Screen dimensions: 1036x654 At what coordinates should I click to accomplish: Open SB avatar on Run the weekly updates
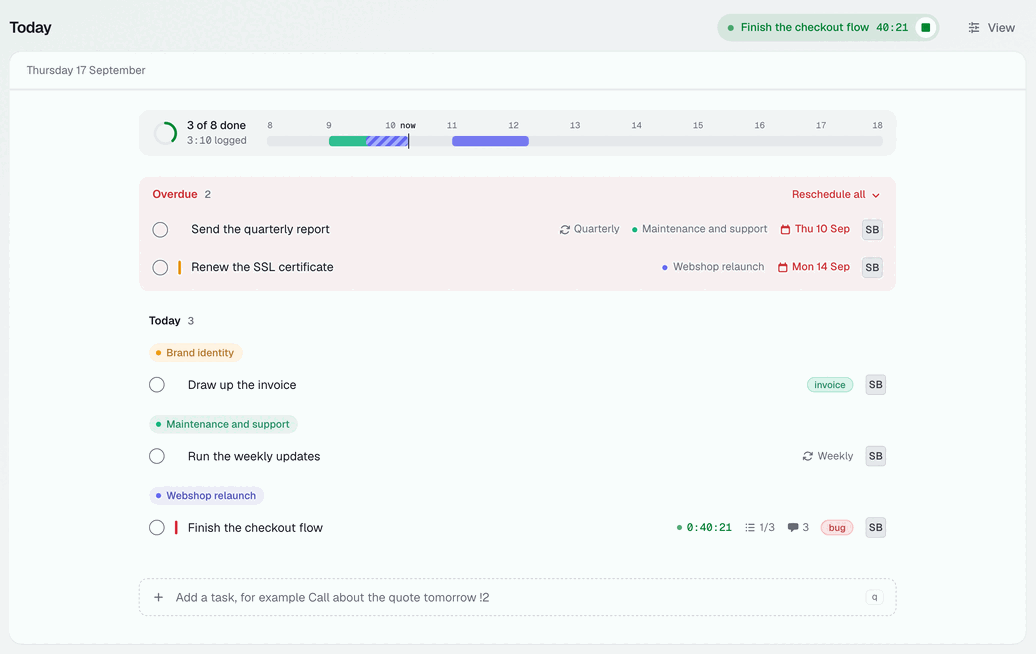coord(875,456)
